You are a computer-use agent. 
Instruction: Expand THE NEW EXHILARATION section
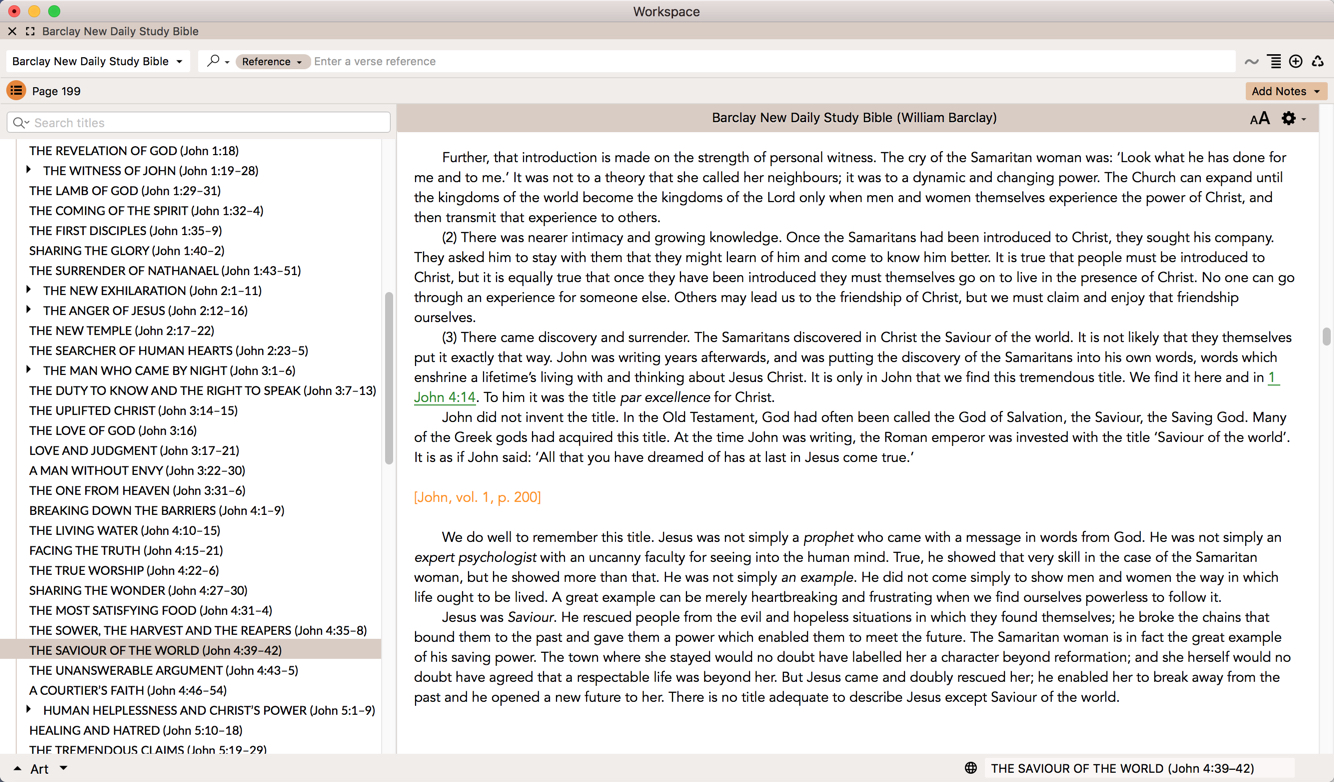pyautogui.click(x=29, y=290)
